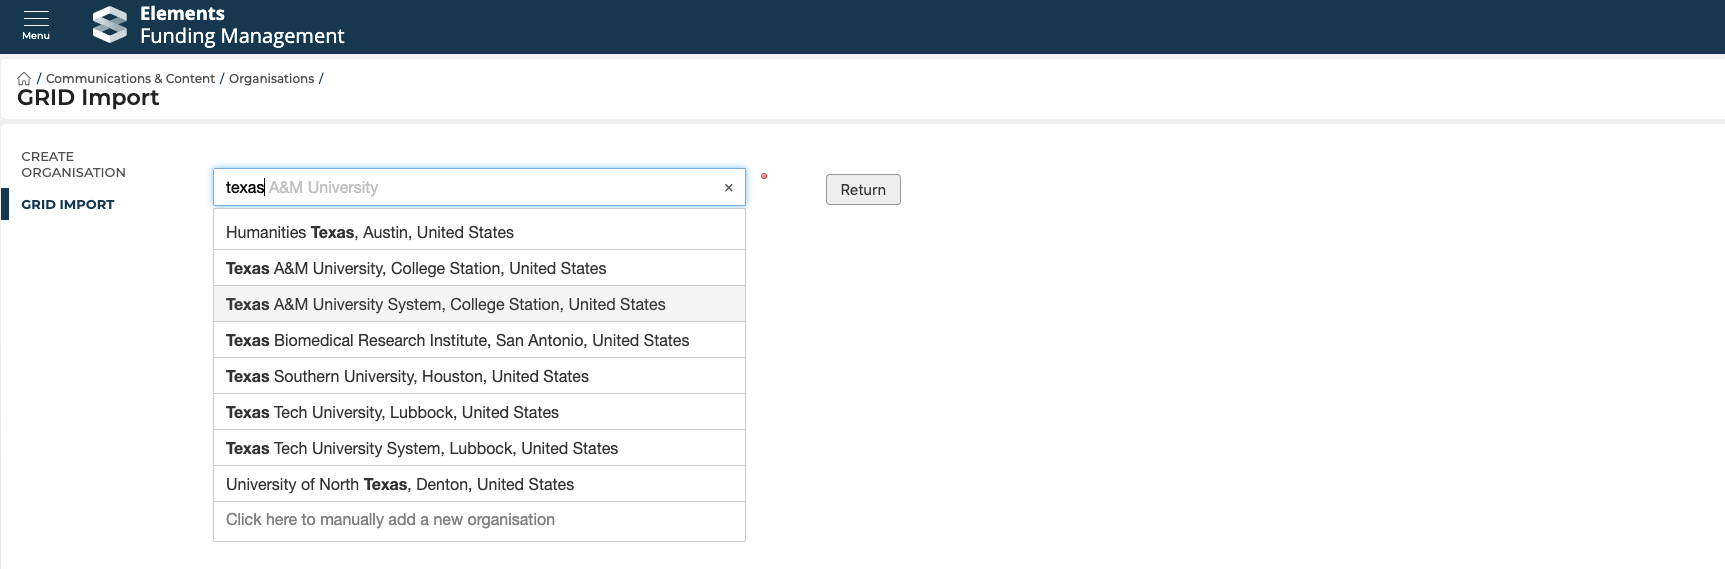Pick Texas Tech University, Lubbock option

pos(392,412)
